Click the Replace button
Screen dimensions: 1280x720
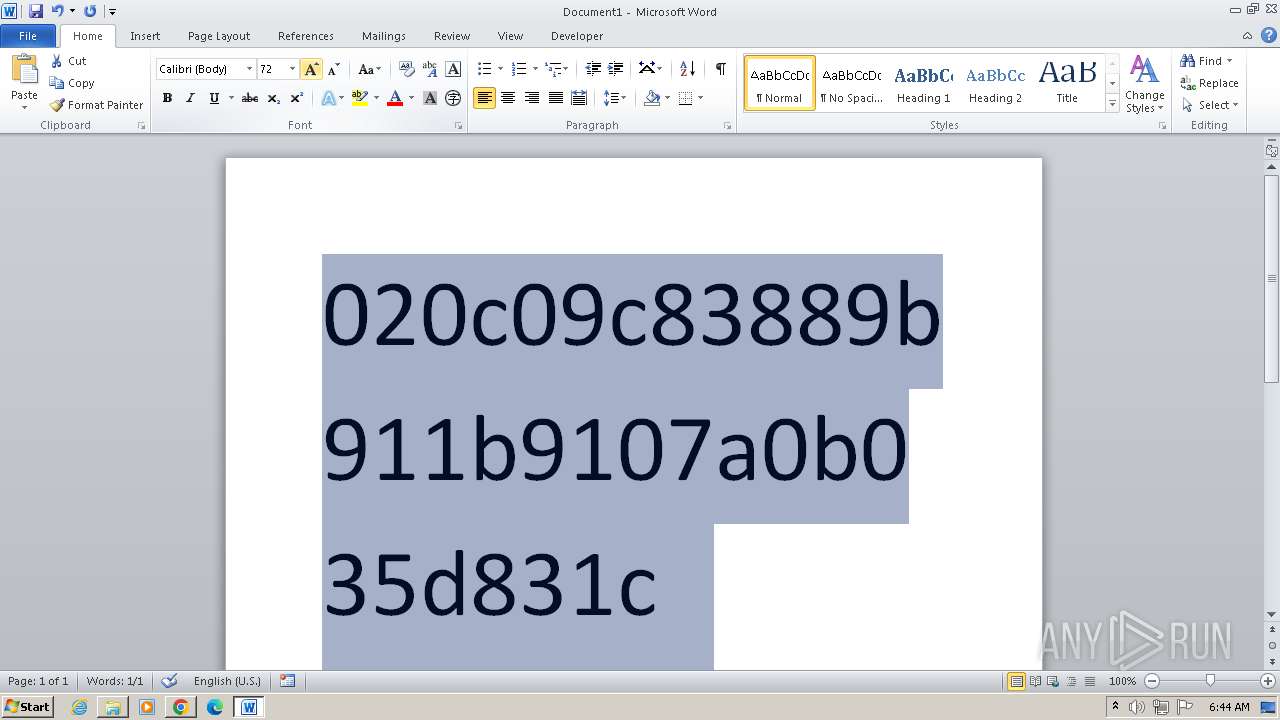pyautogui.click(x=1210, y=83)
